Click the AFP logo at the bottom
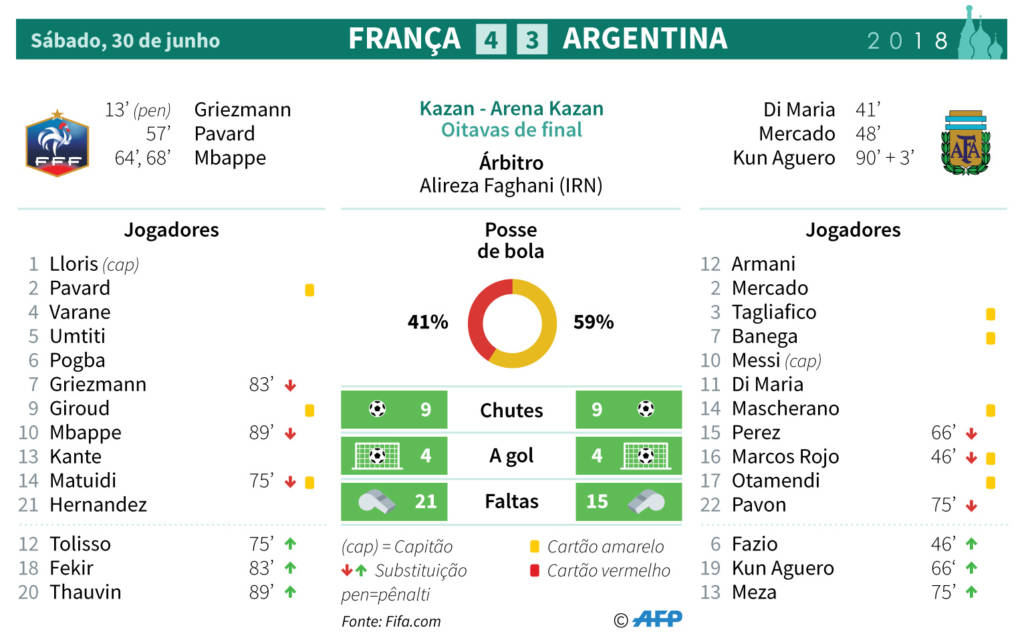The height and width of the screenshot is (642, 1024). [658, 619]
